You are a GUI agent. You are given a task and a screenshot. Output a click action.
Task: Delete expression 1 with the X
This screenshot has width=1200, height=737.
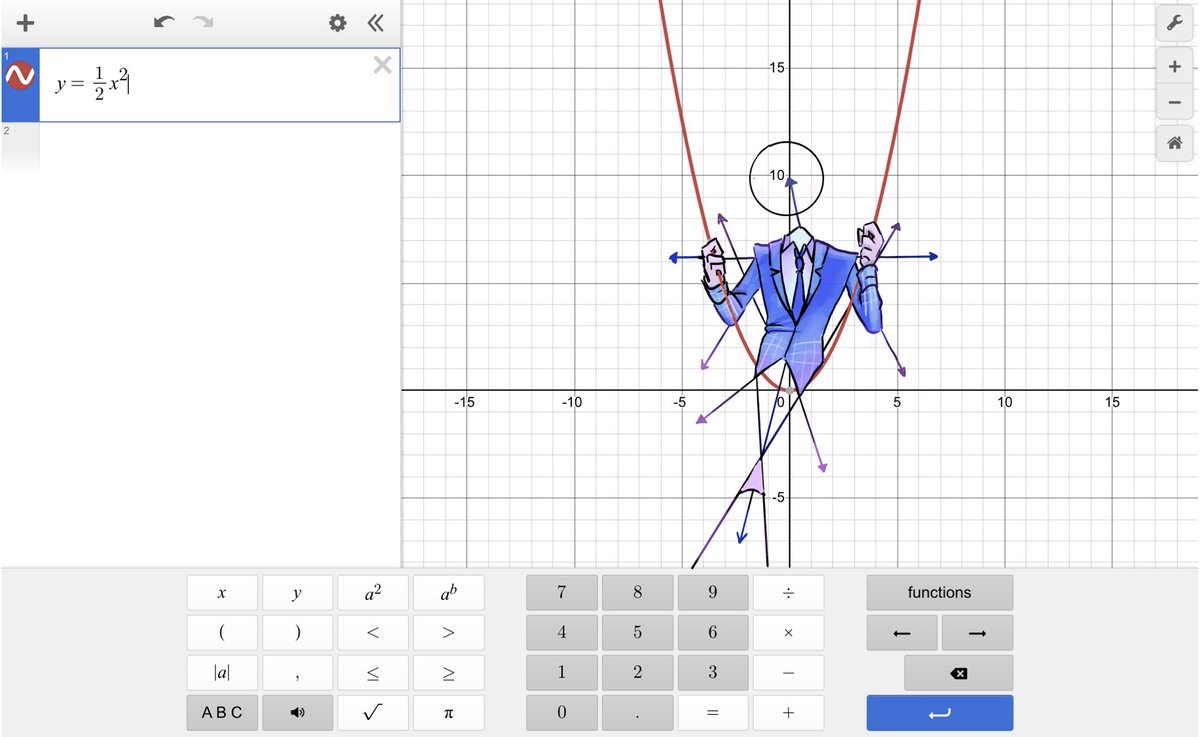click(382, 66)
